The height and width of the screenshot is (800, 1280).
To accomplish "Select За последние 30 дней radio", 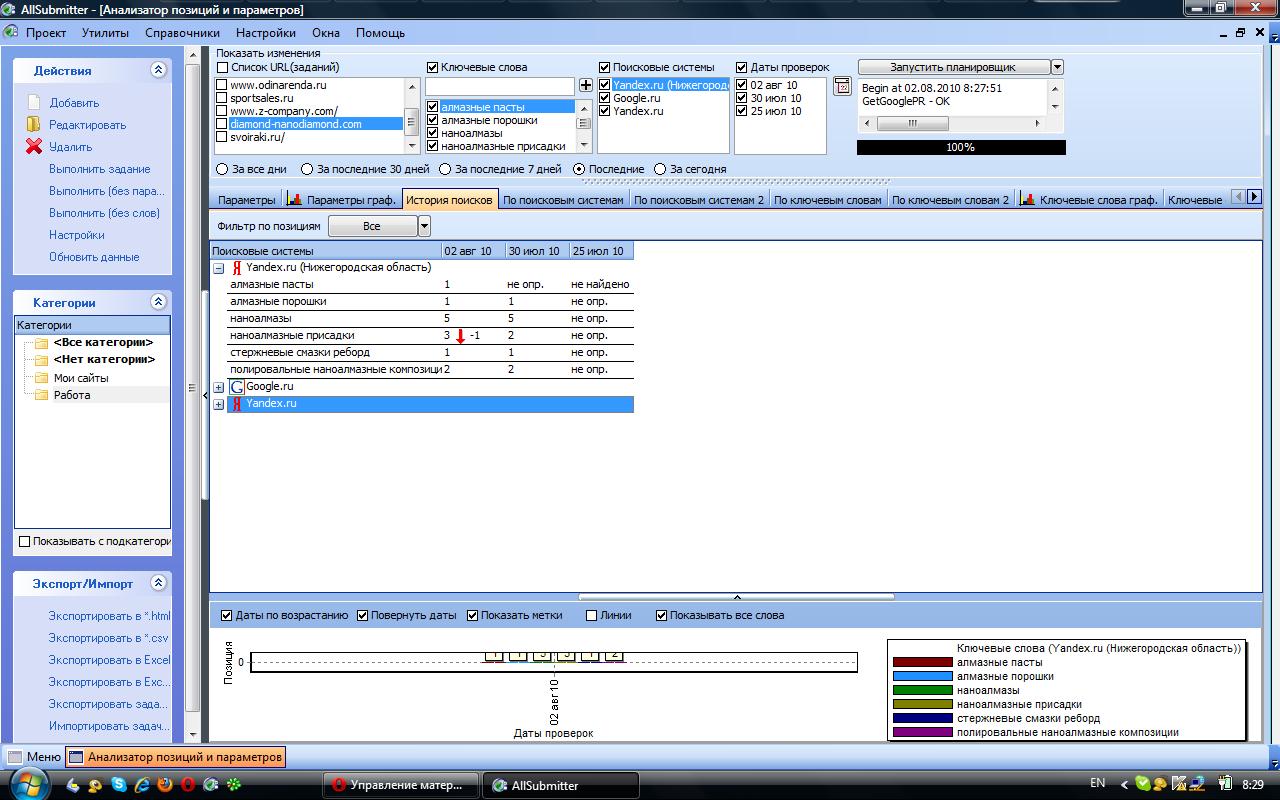I will pyautogui.click(x=308, y=169).
